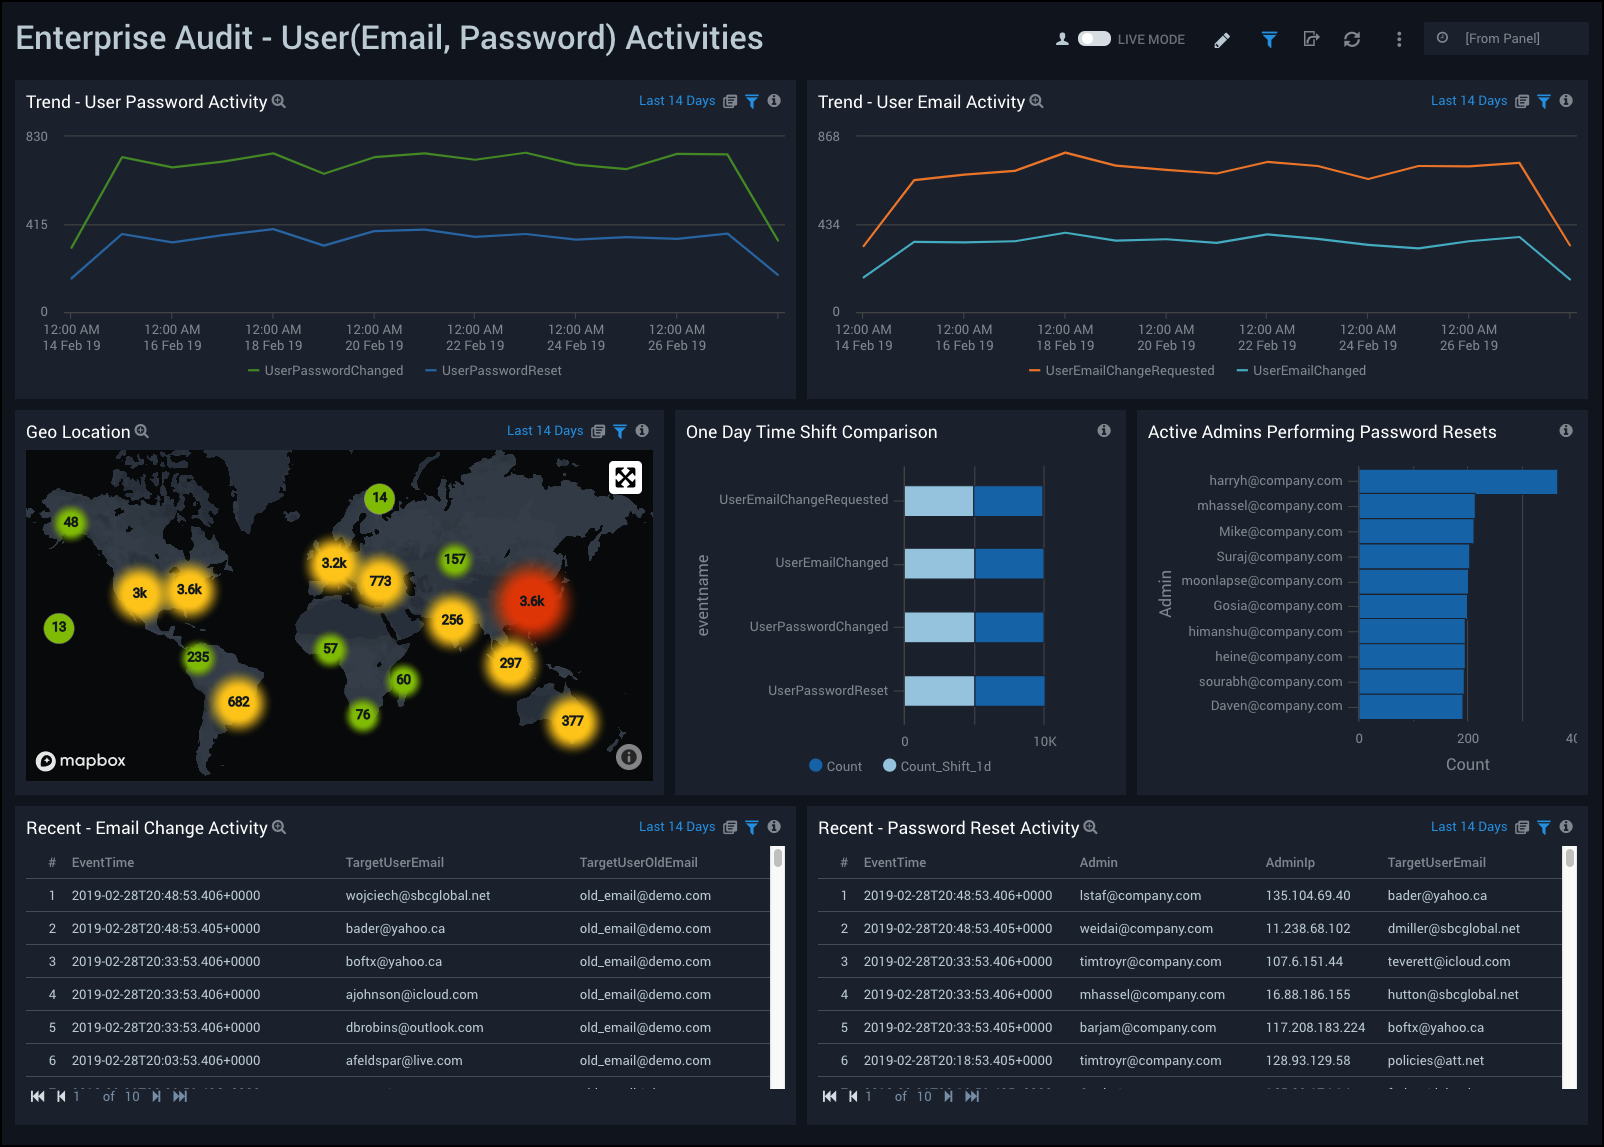The height and width of the screenshot is (1147, 1604).
Task: Expand the Geo Location map to fullscreen
Action: pyautogui.click(x=625, y=478)
